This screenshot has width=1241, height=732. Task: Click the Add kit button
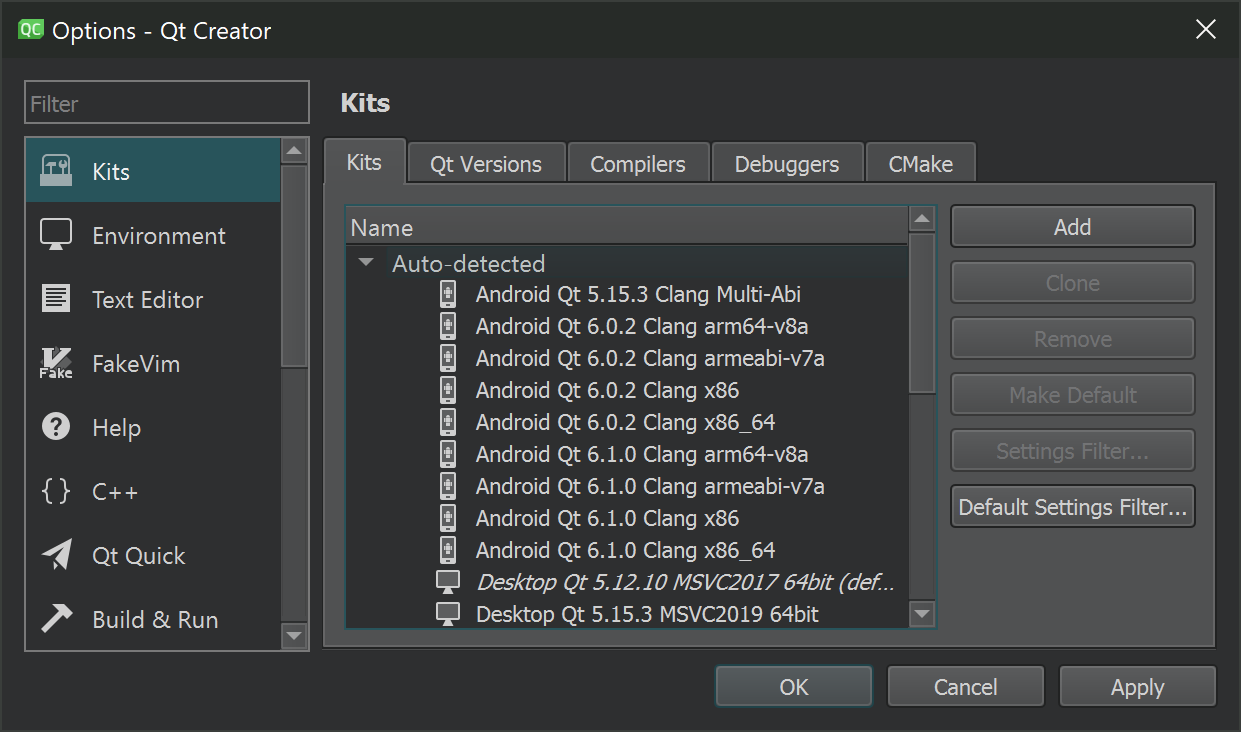1073,227
